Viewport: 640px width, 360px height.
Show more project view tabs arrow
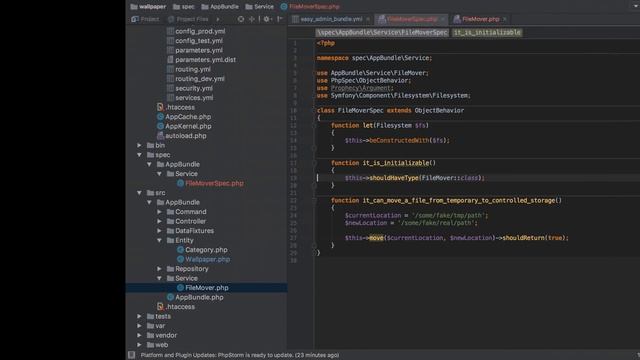(x=218, y=19)
